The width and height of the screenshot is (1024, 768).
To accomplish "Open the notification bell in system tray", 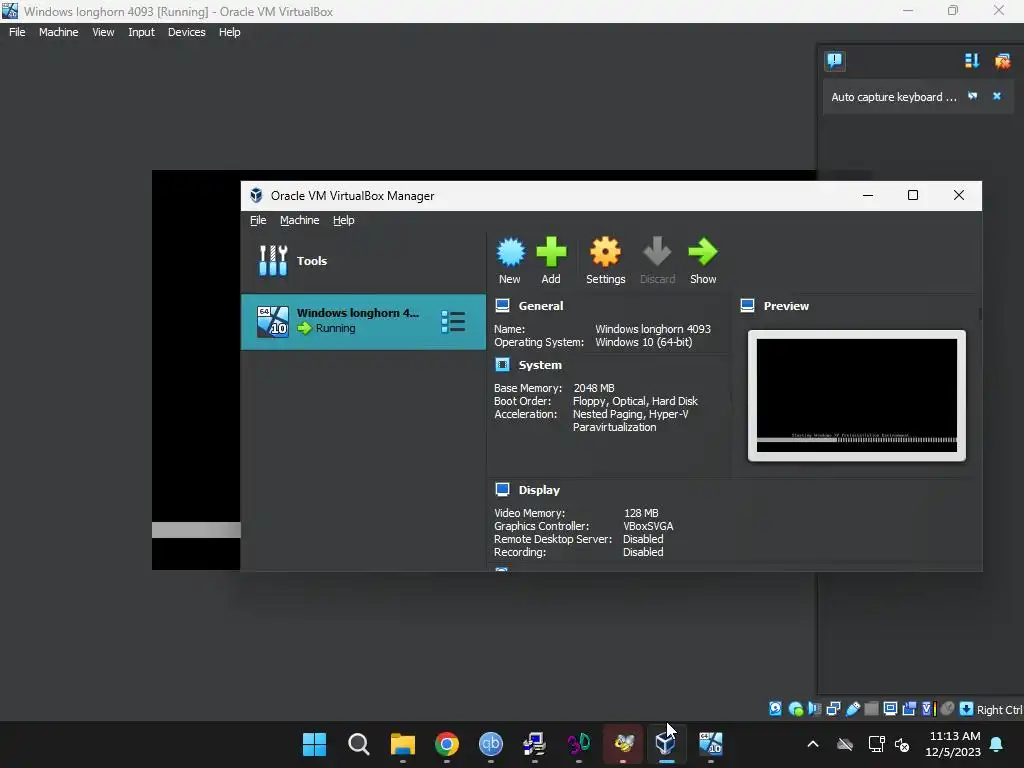I will pos(997,744).
